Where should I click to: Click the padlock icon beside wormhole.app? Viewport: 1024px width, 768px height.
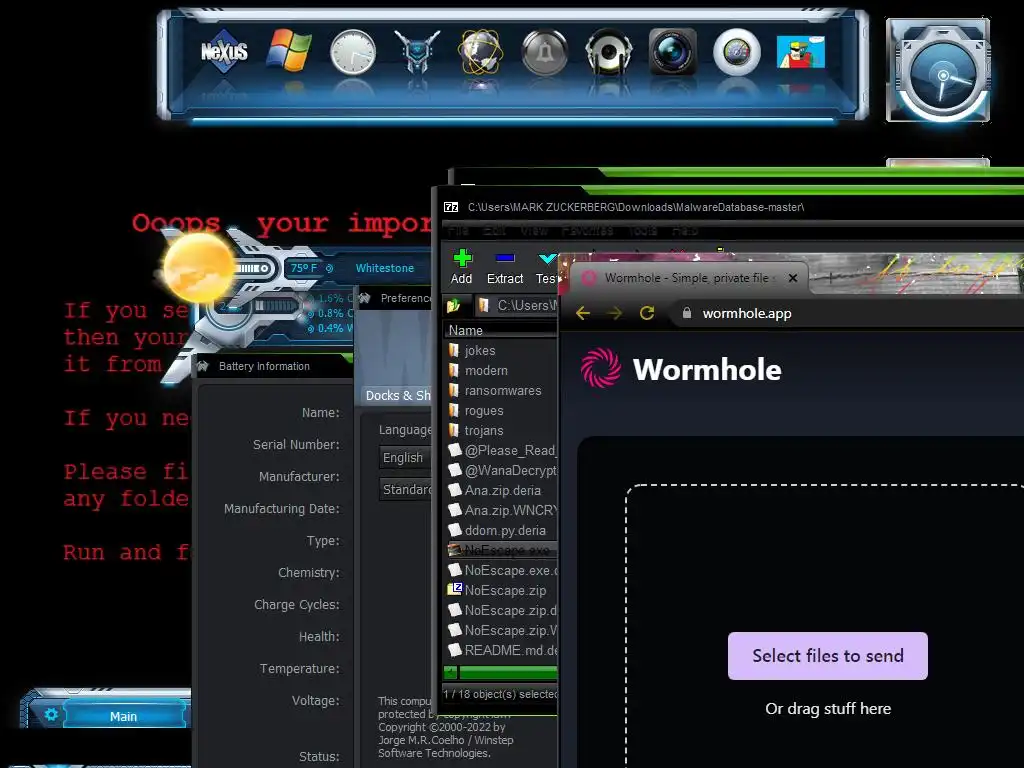[x=686, y=313]
